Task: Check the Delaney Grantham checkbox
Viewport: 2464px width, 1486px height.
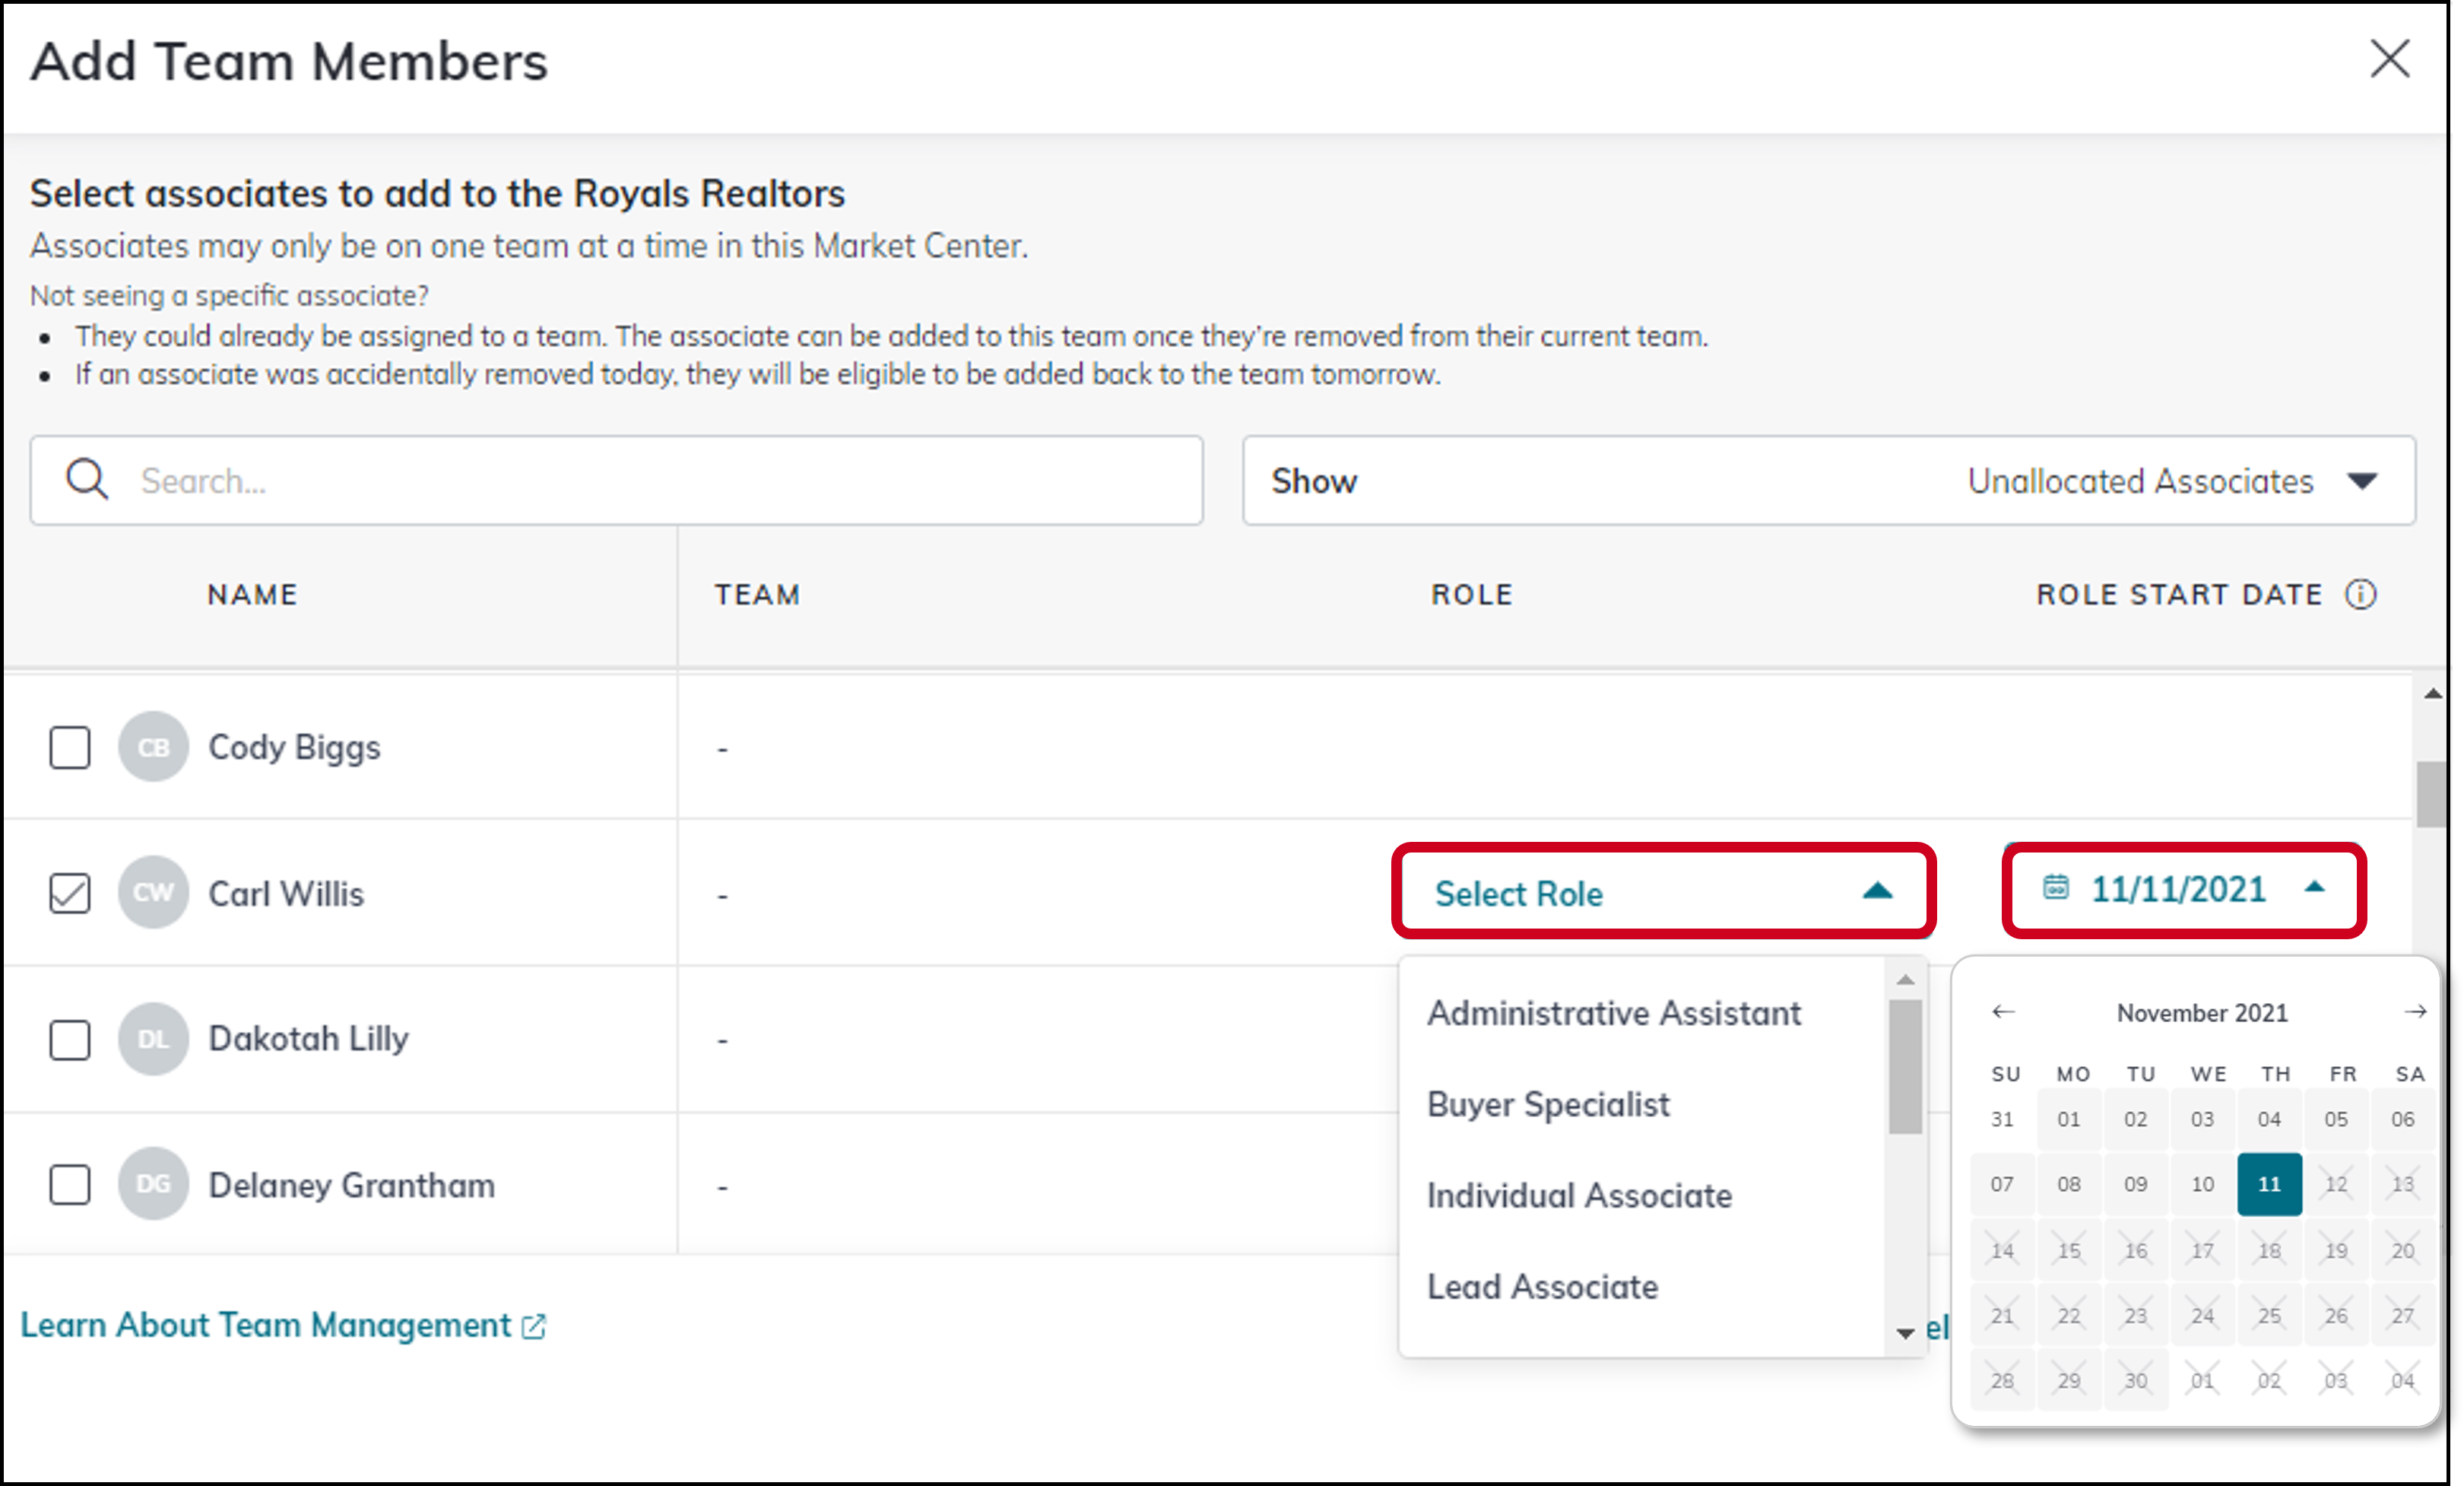Action: [x=70, y=1185]
